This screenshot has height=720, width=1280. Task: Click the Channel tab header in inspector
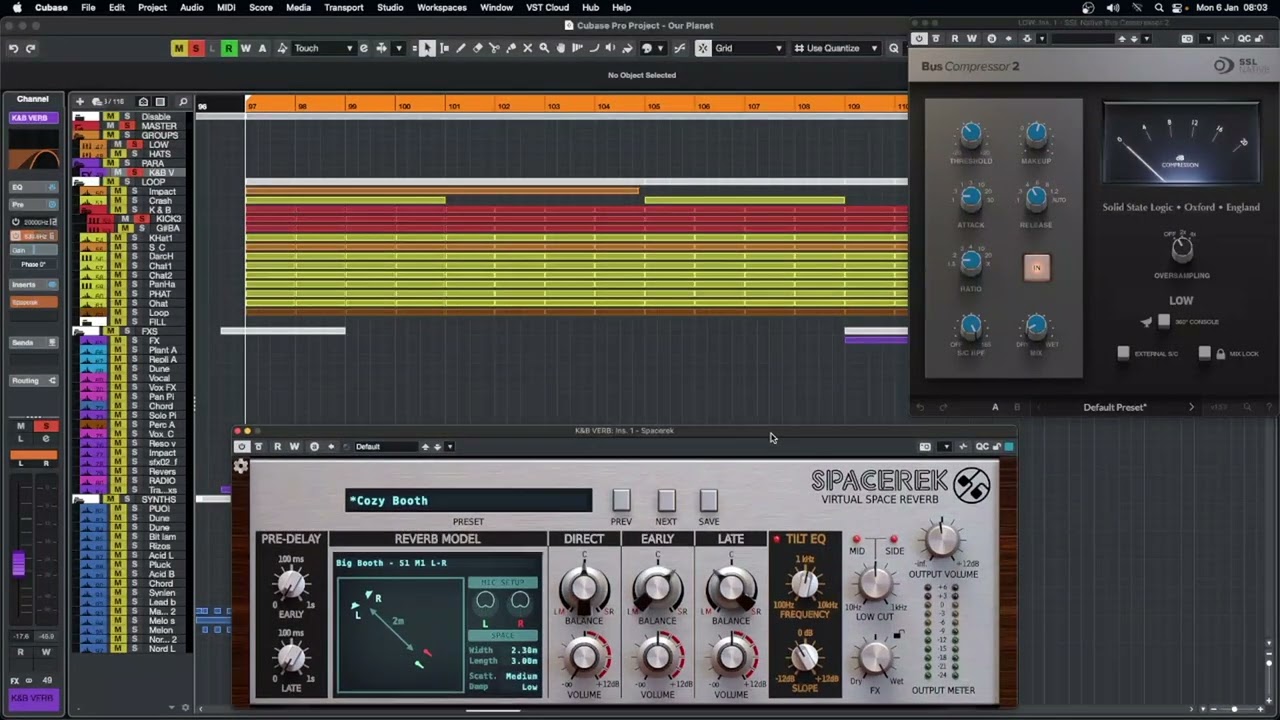[32, 99]
